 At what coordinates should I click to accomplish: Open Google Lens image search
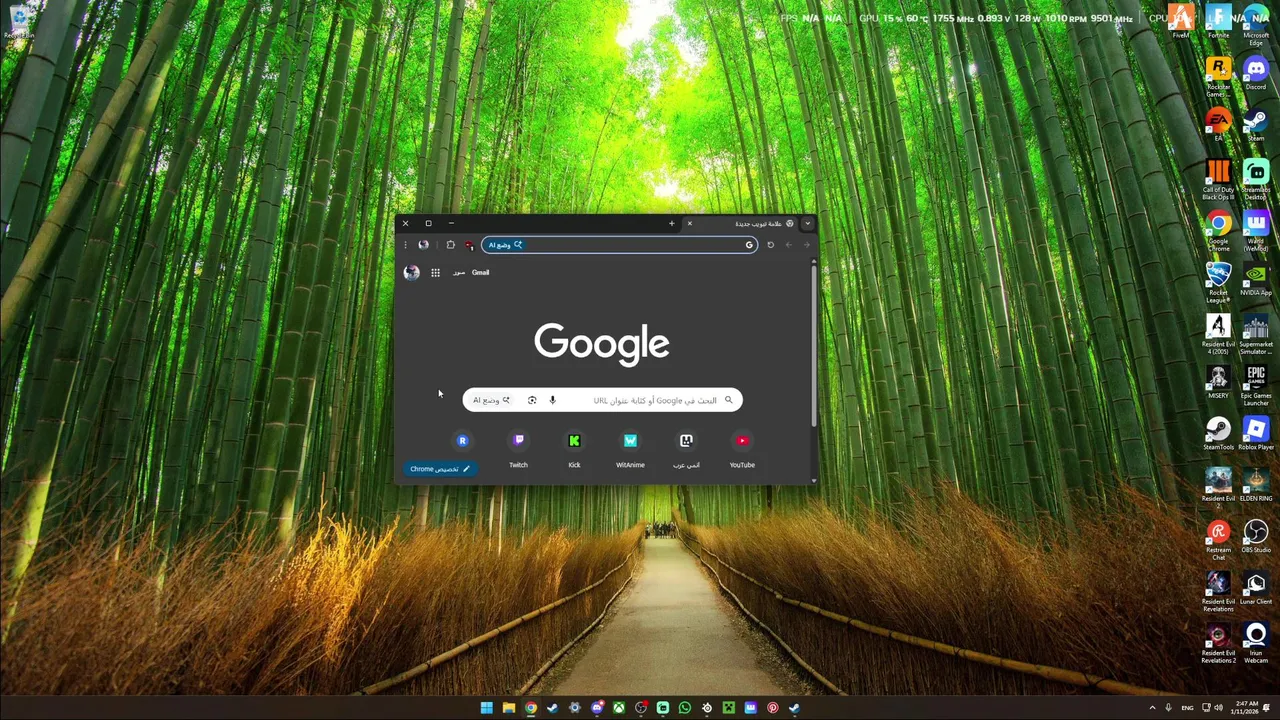[532, 400]
